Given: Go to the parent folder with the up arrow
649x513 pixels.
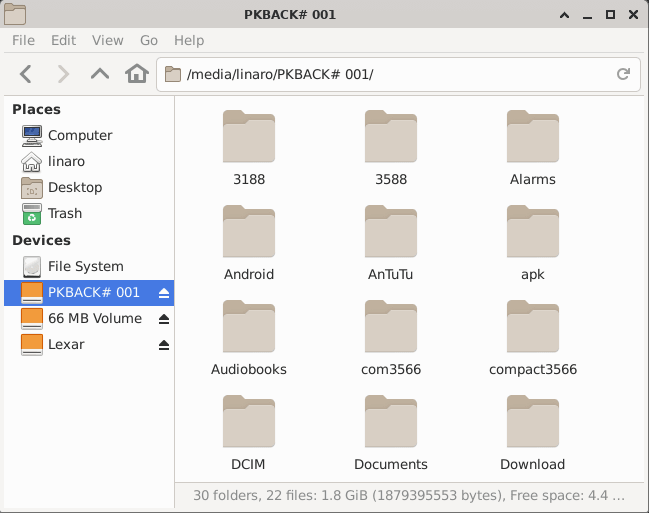Looking at the screenshot, I should pyautogui.click(x=100, y=75).
